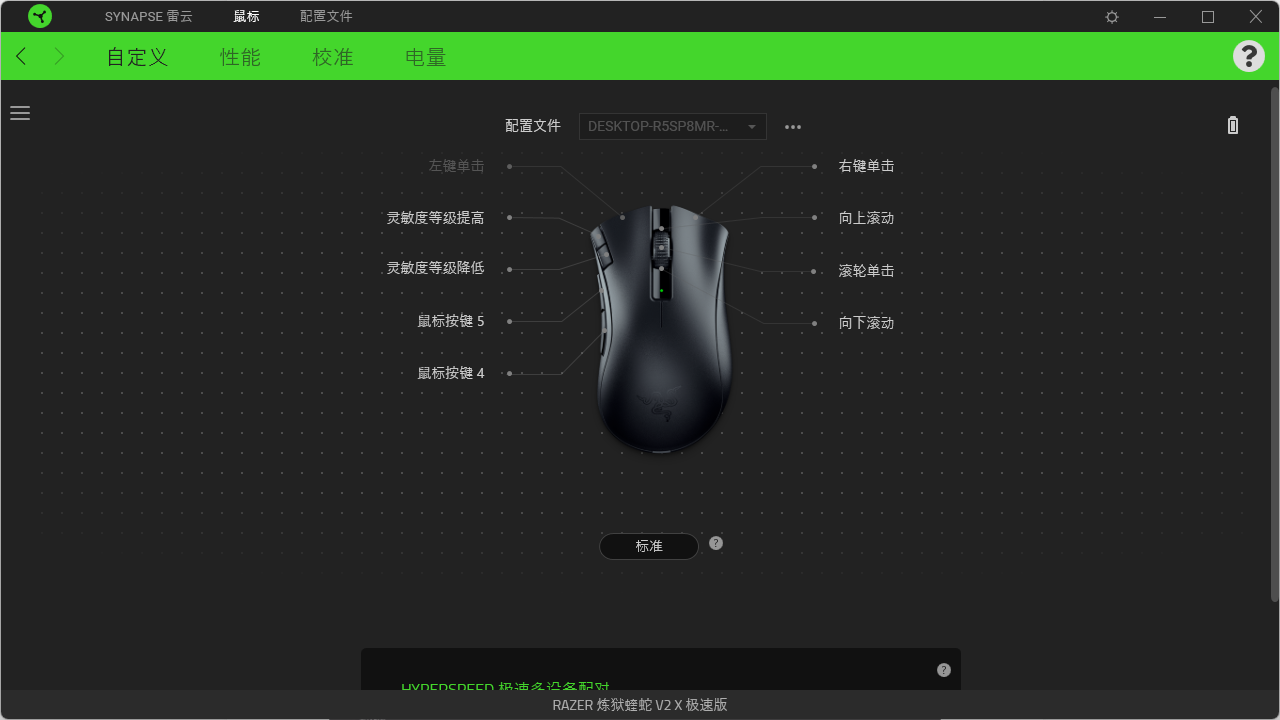Viewport: 1280px width, 720px height.
Task: Open the 校准 tab
Action: [x=333, y=57]
